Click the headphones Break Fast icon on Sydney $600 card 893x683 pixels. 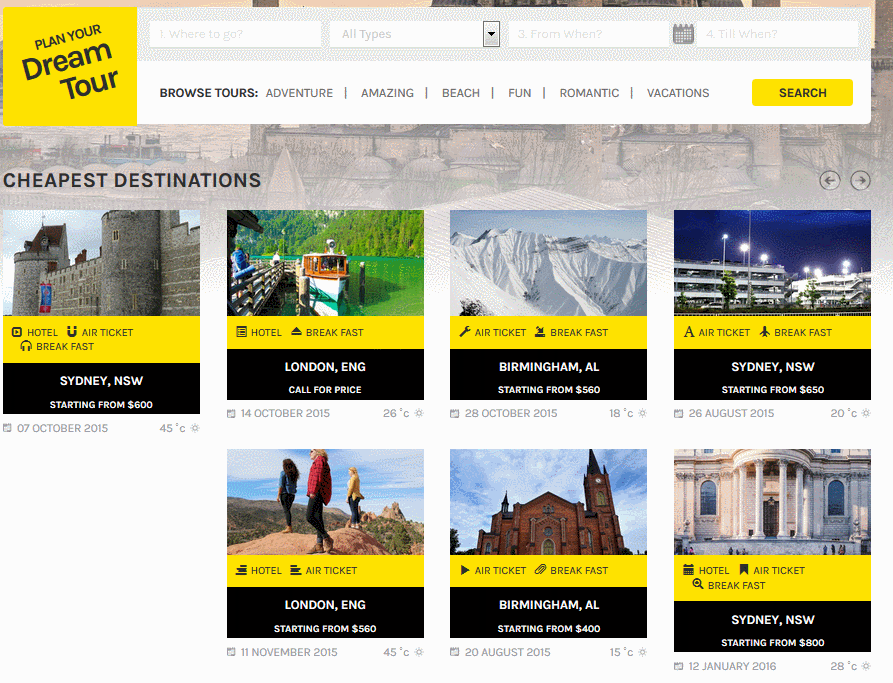click(26, 346)
